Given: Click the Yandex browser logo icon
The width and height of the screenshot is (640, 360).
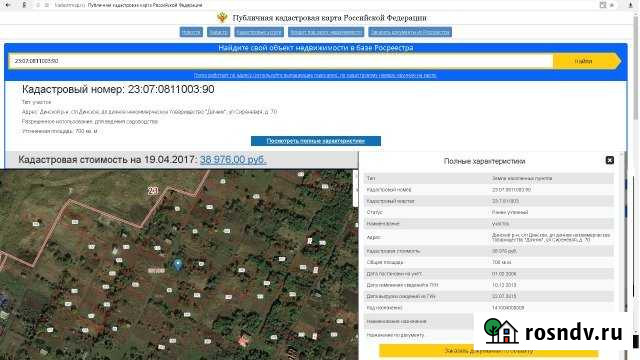Looking at the screenshot, I should [24, 5].
